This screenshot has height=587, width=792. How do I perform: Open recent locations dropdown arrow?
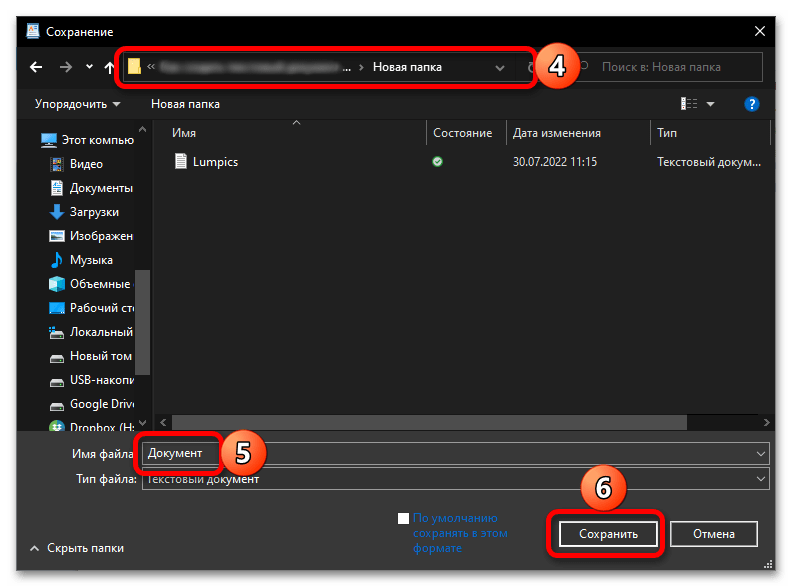[x=89, y=66]
